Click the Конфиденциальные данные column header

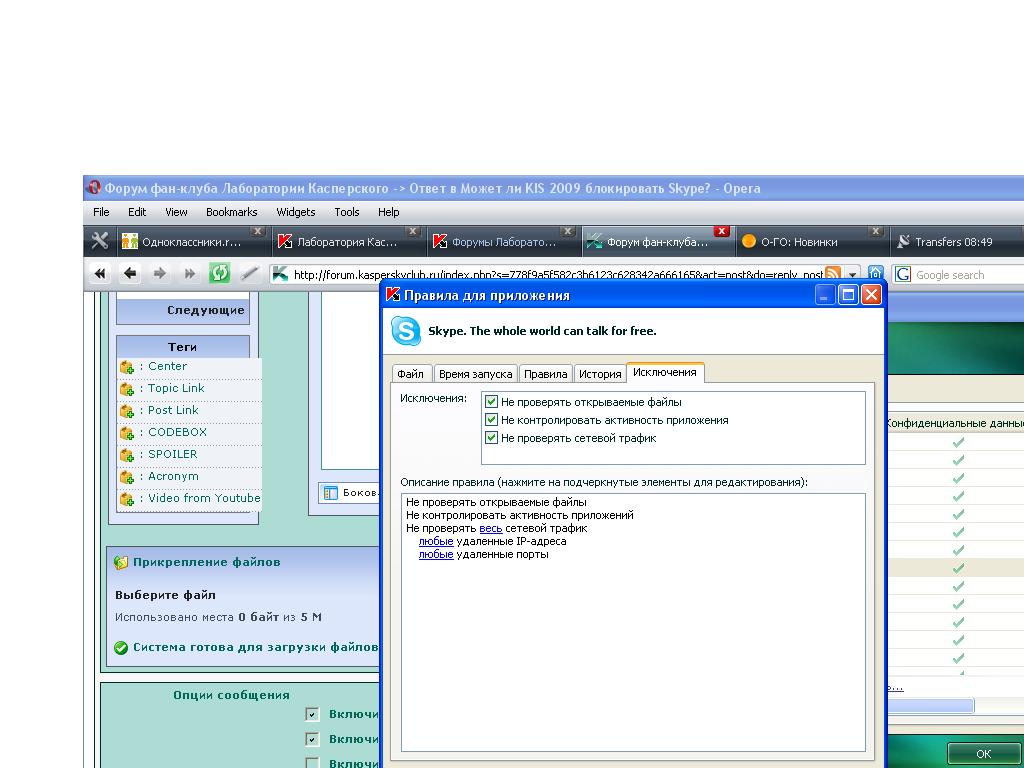click(954, 423)
